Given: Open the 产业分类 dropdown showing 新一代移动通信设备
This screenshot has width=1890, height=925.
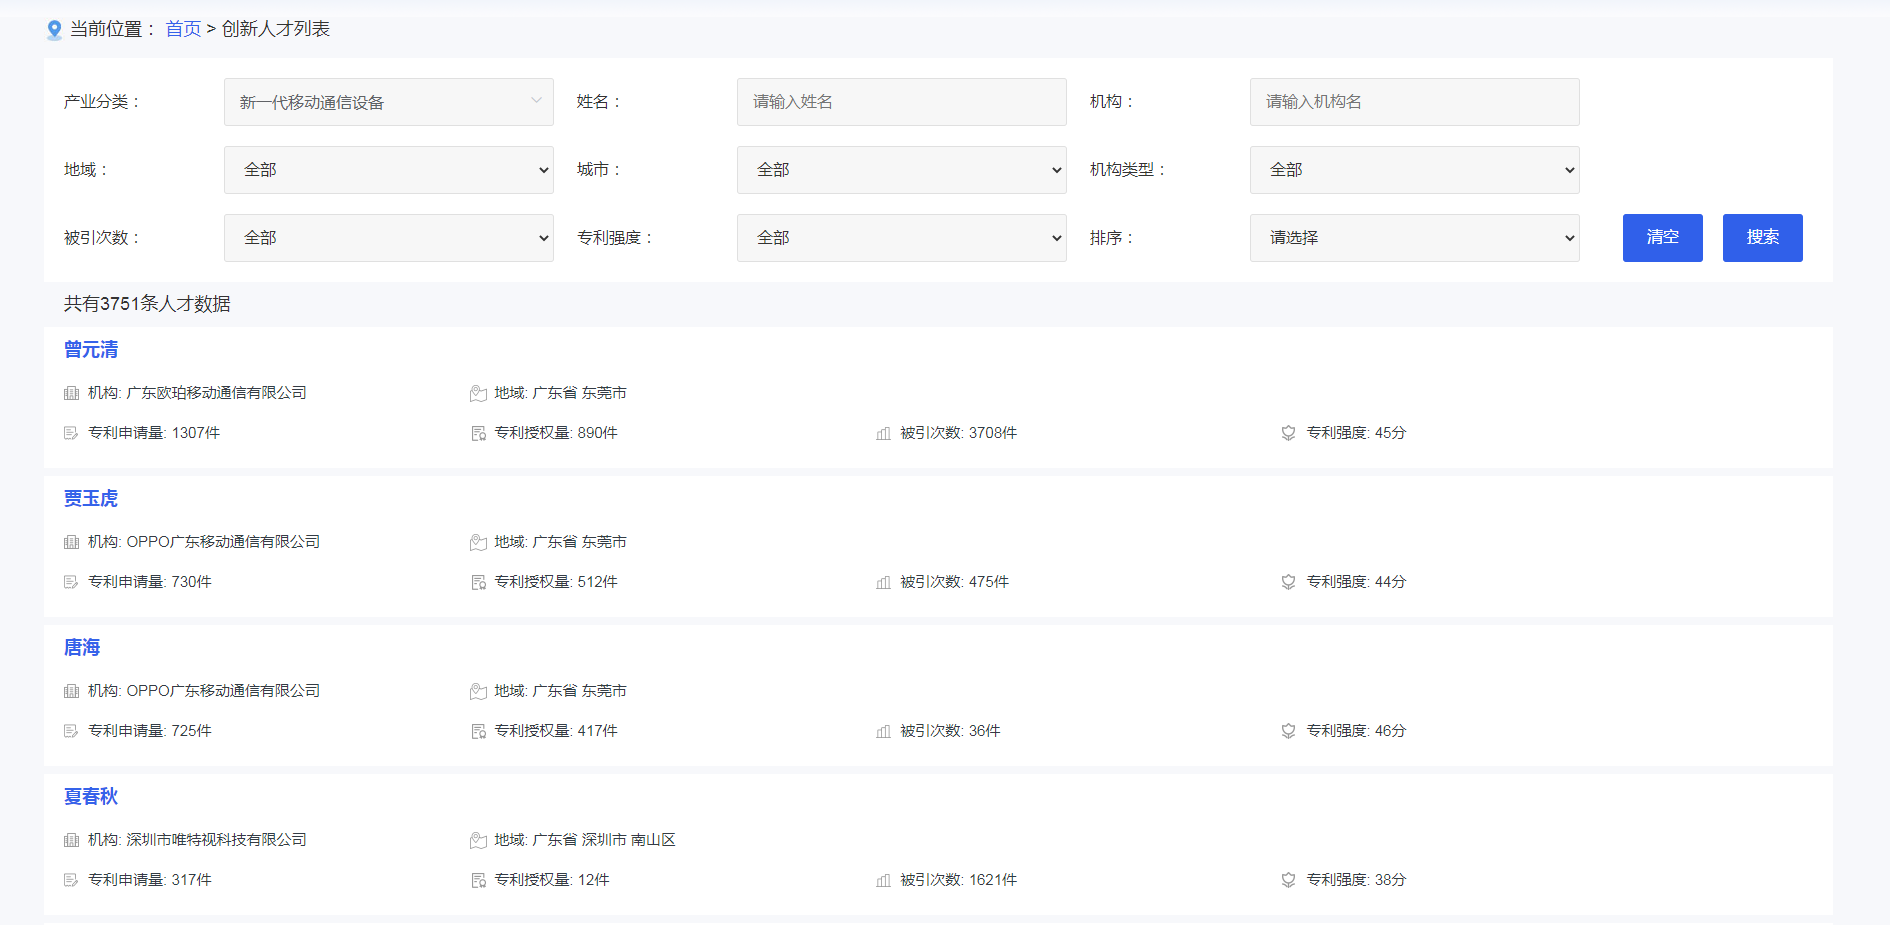Looking at the screenshot, I should (389, 102).
